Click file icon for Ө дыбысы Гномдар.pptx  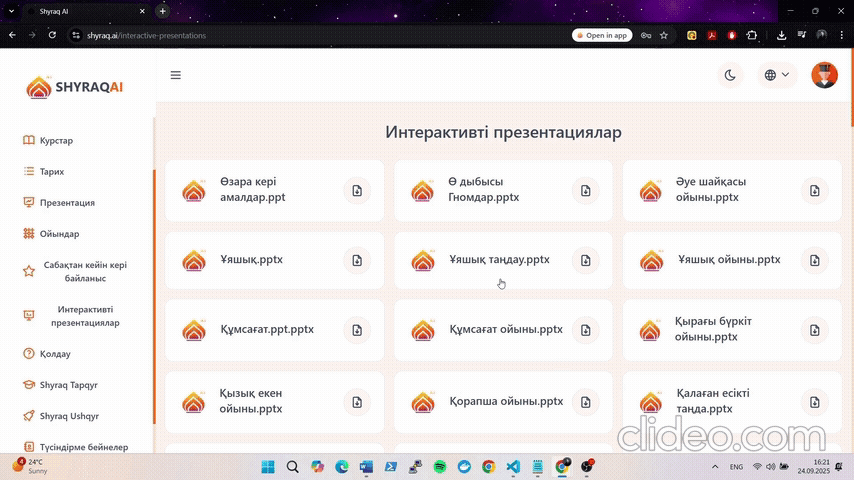pyautogui.click(x=586, y=190)
